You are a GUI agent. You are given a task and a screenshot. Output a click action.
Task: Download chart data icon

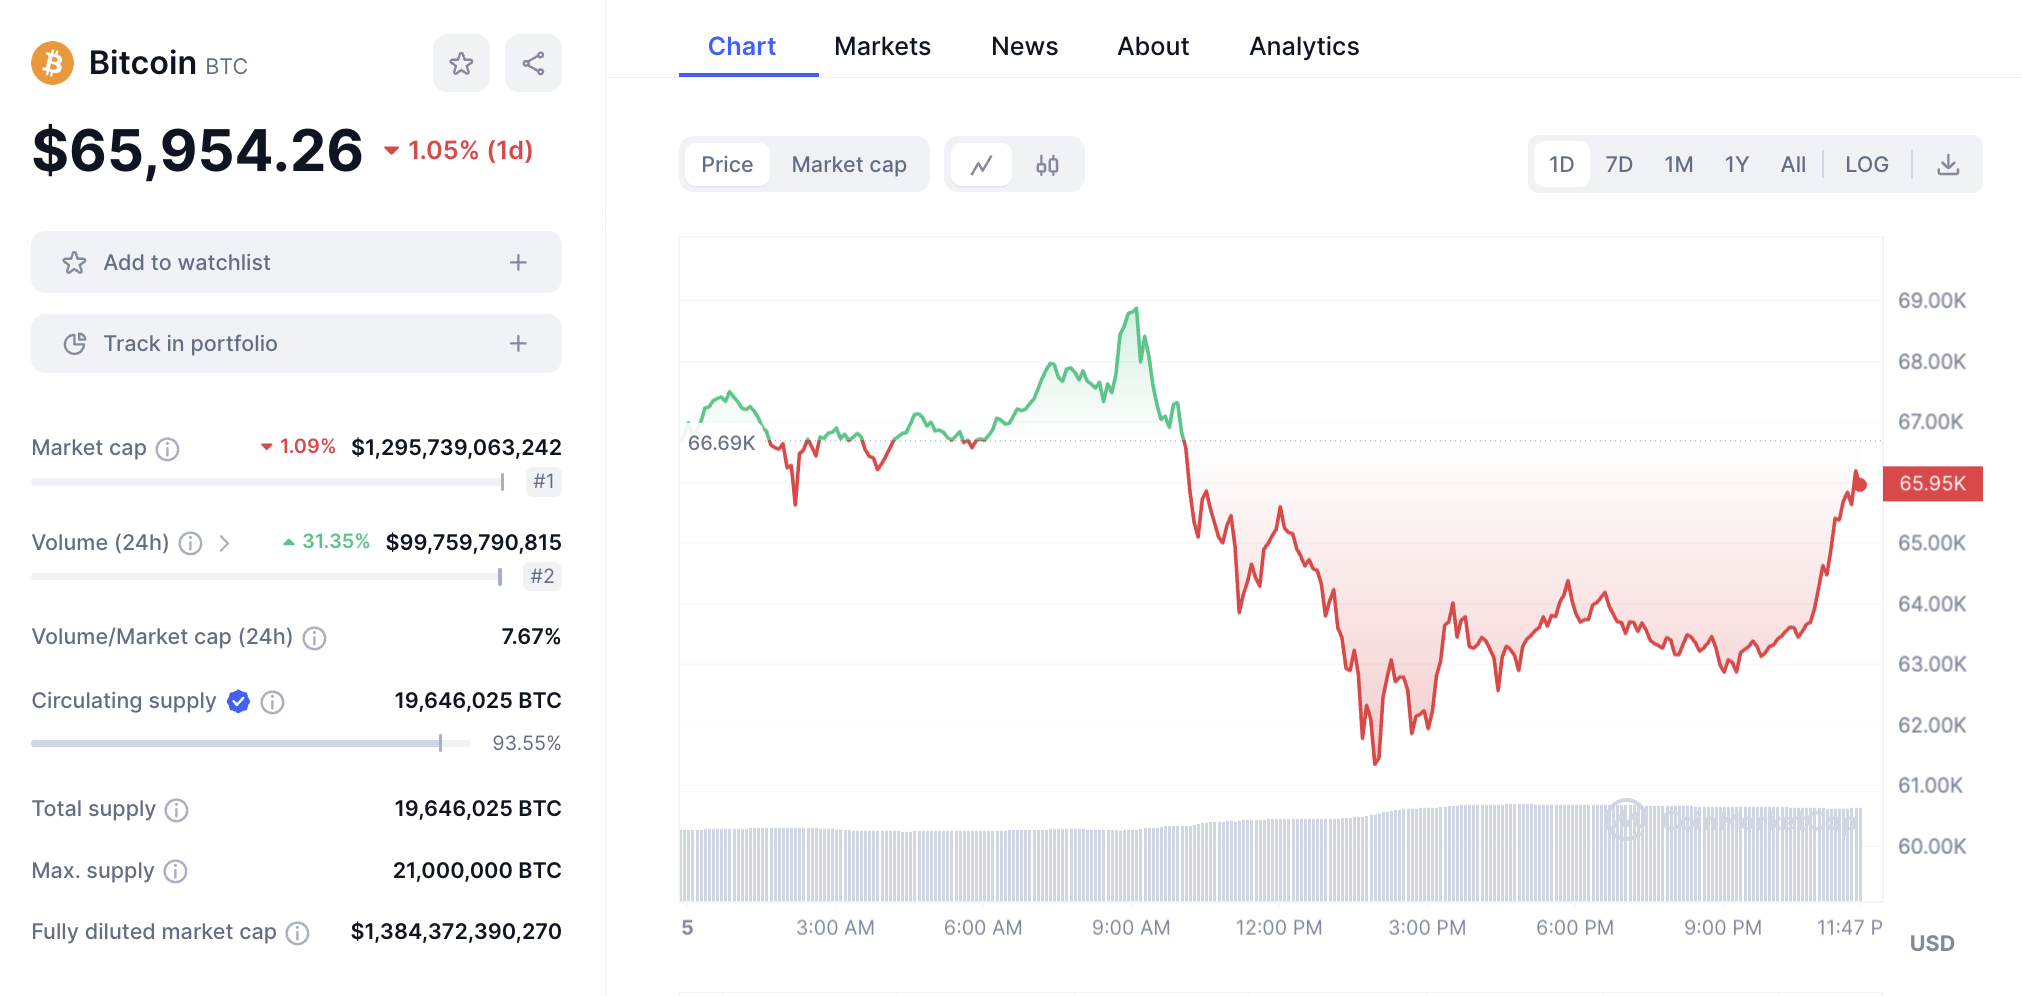pyautogui.click(x=1948, y=165)
